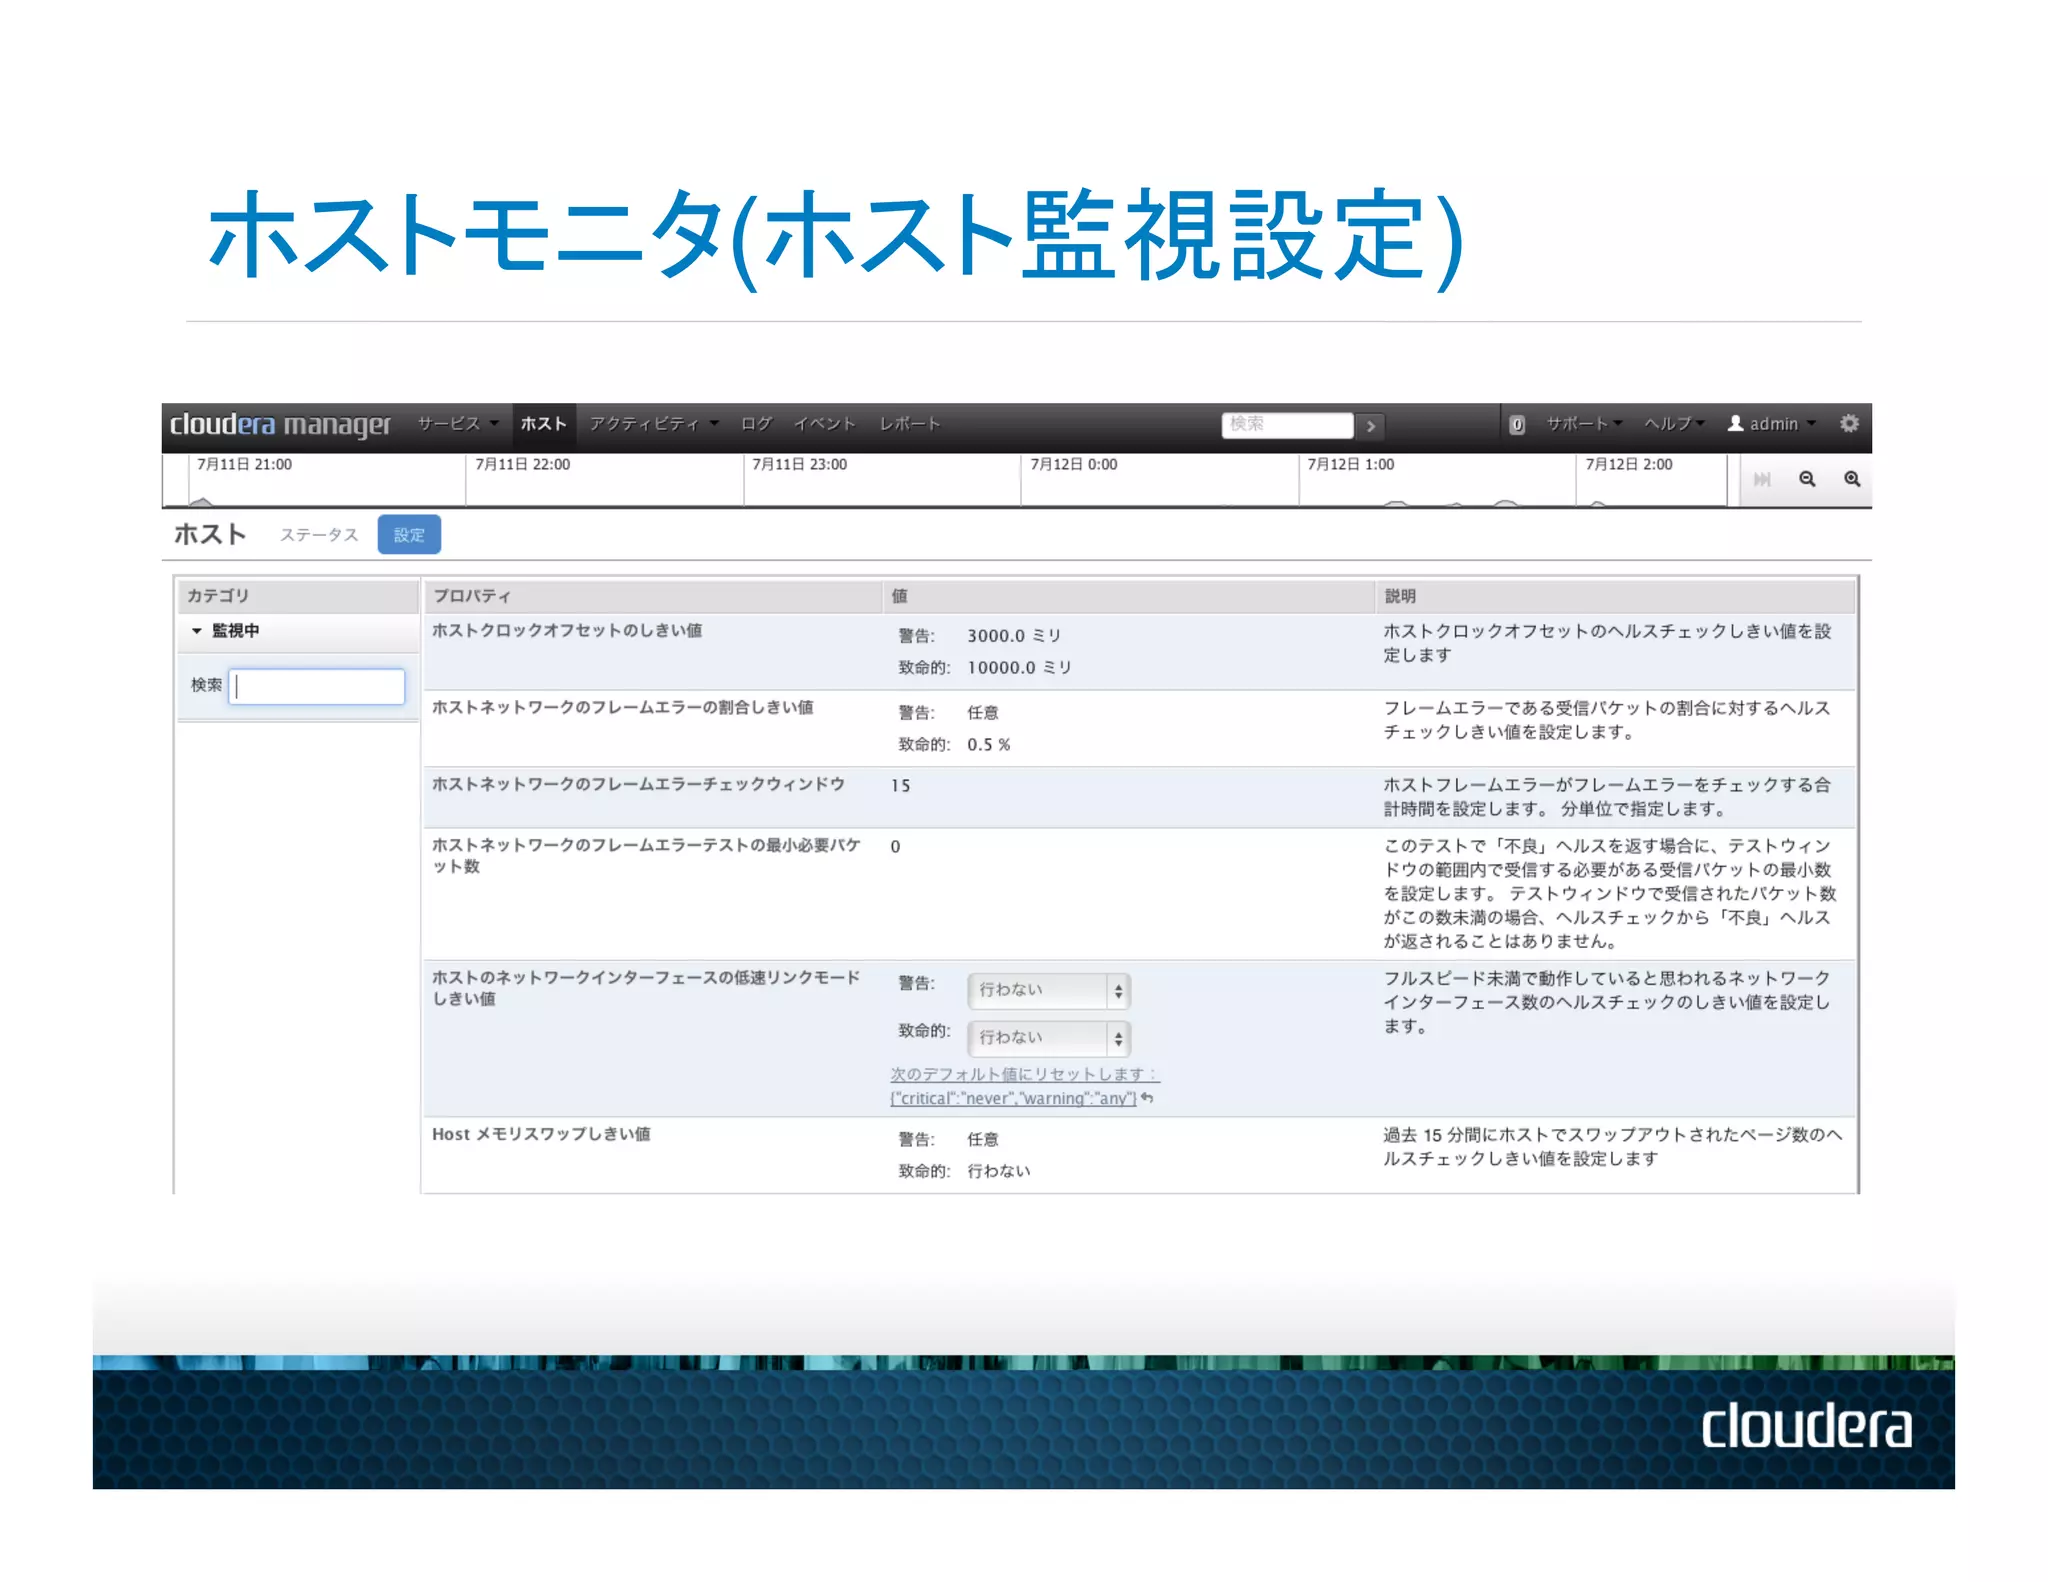This screenshot has width=2048, height=1582.
Task: Click the critical never warning any default link
Action: [1013, 1098]
